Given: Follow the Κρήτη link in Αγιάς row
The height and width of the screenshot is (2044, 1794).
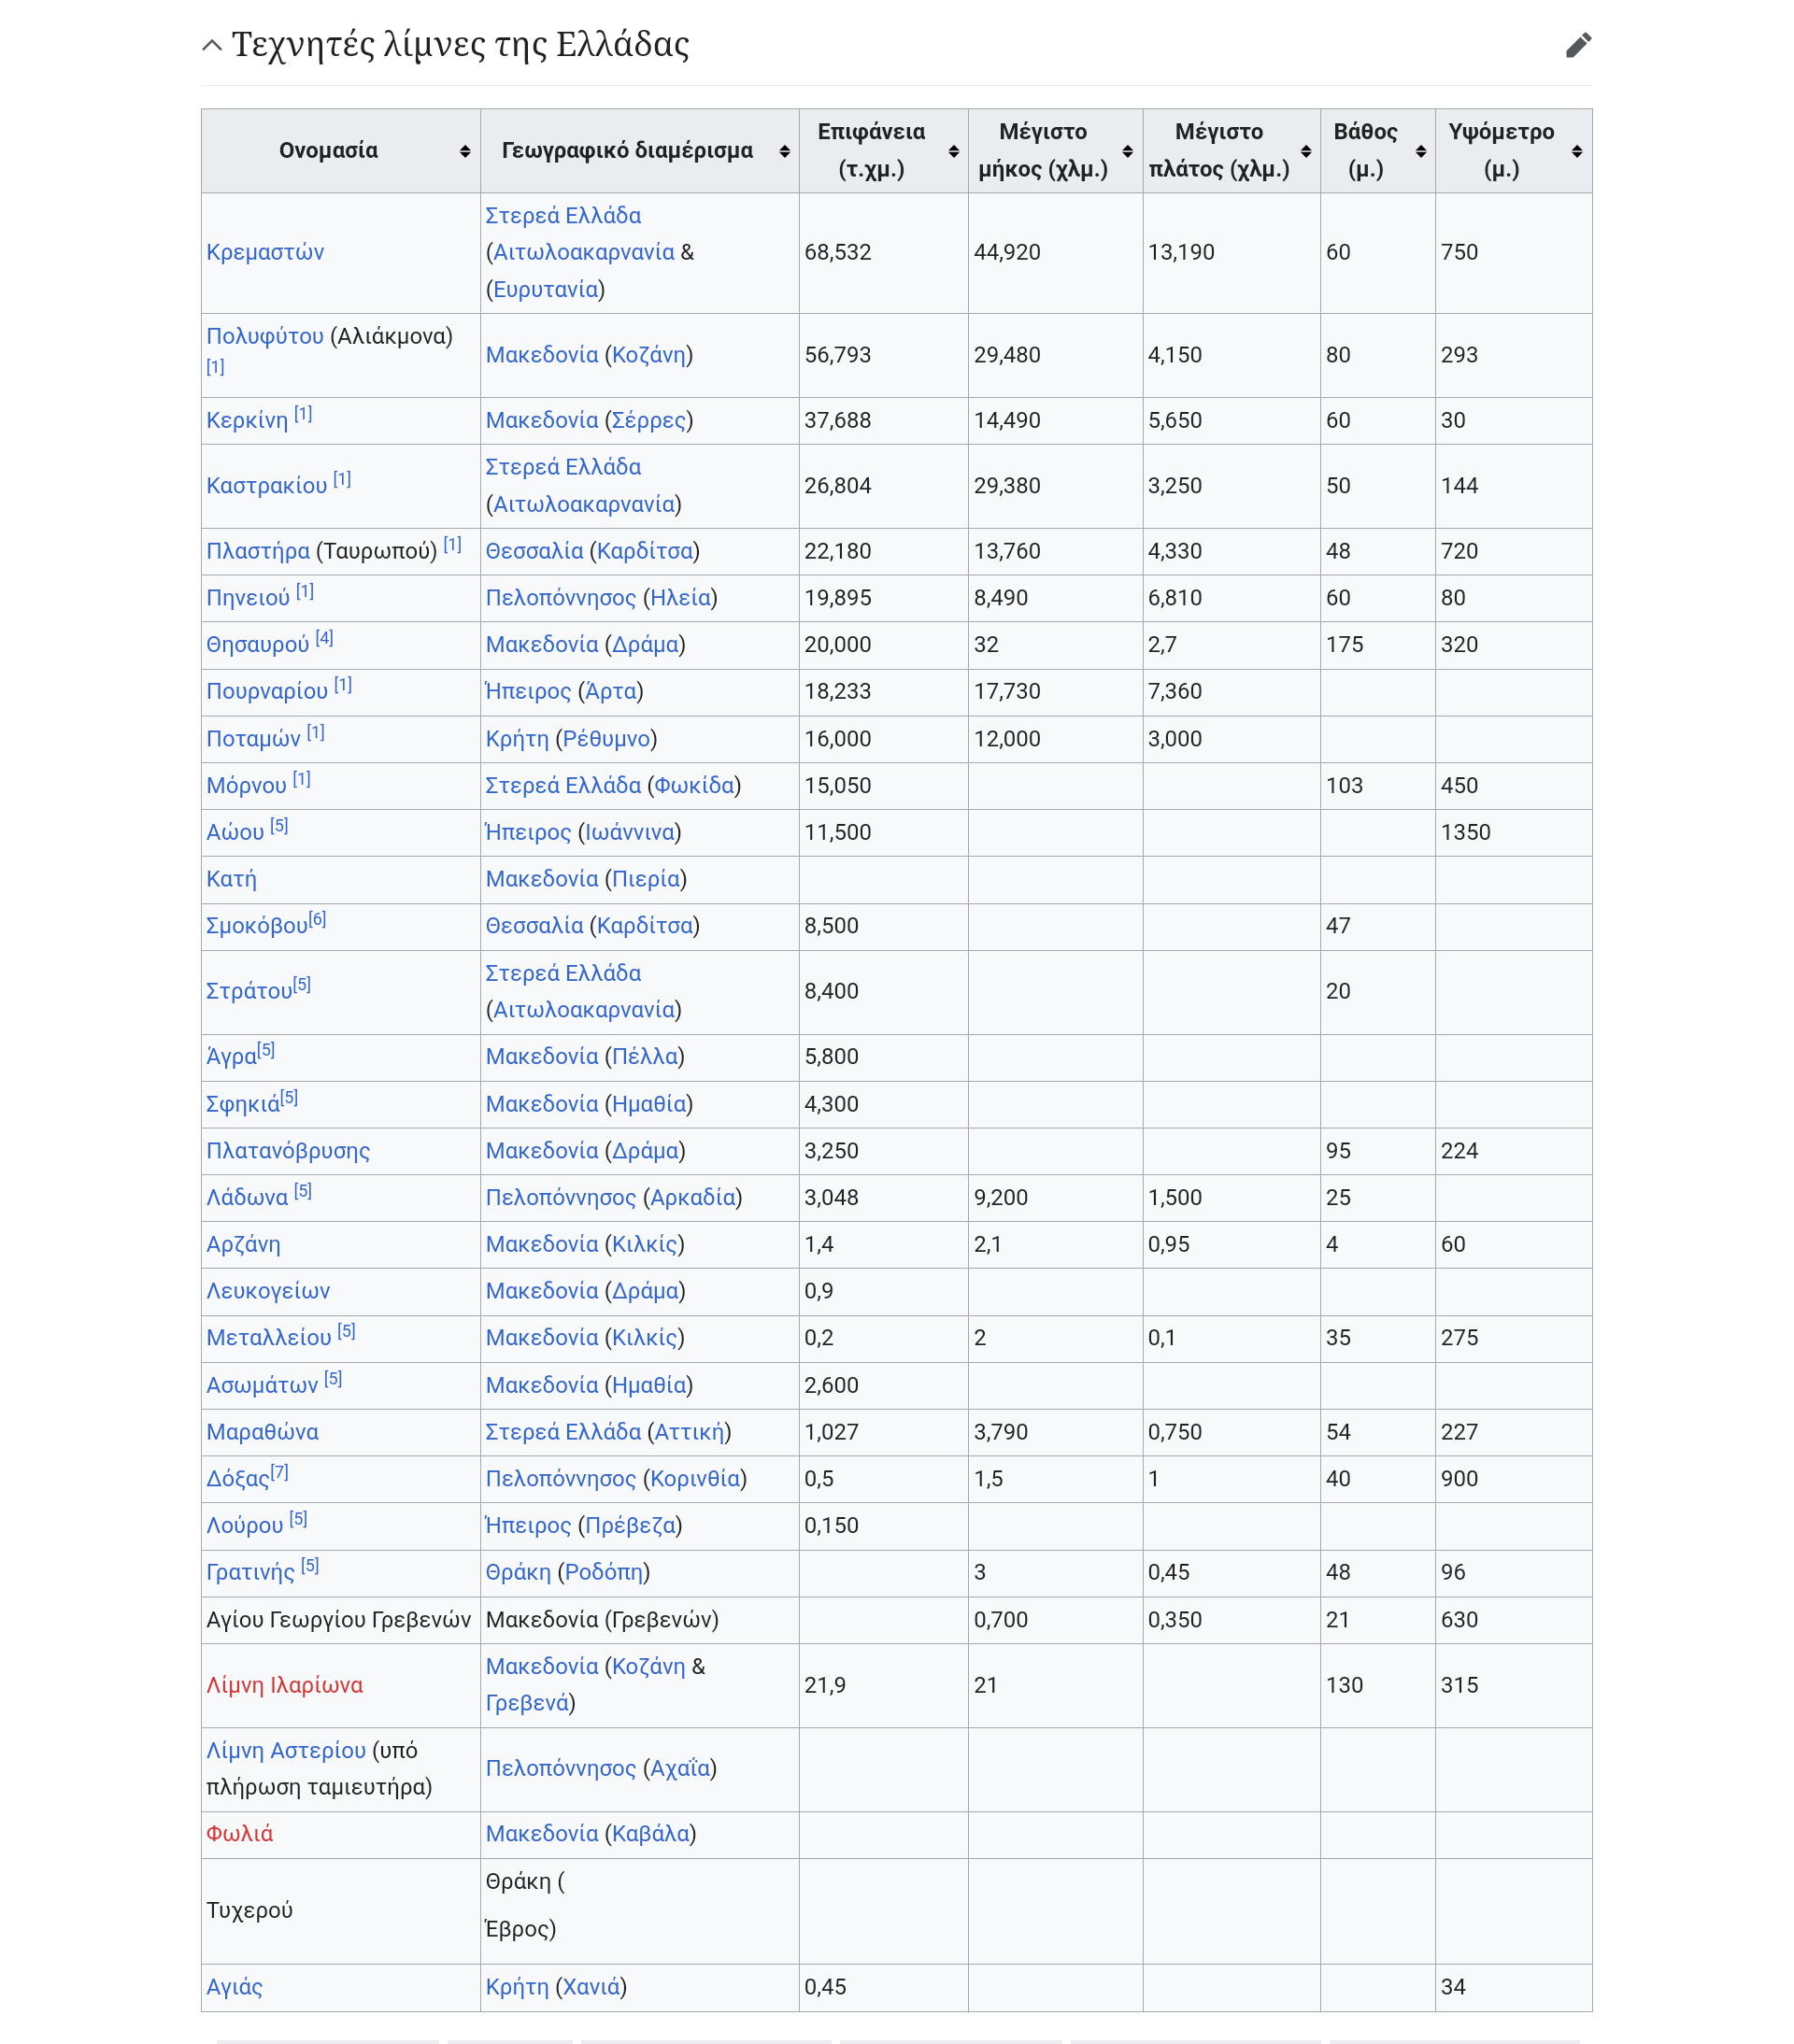Looking at the screenshot, I should (x=517, y=1987).
